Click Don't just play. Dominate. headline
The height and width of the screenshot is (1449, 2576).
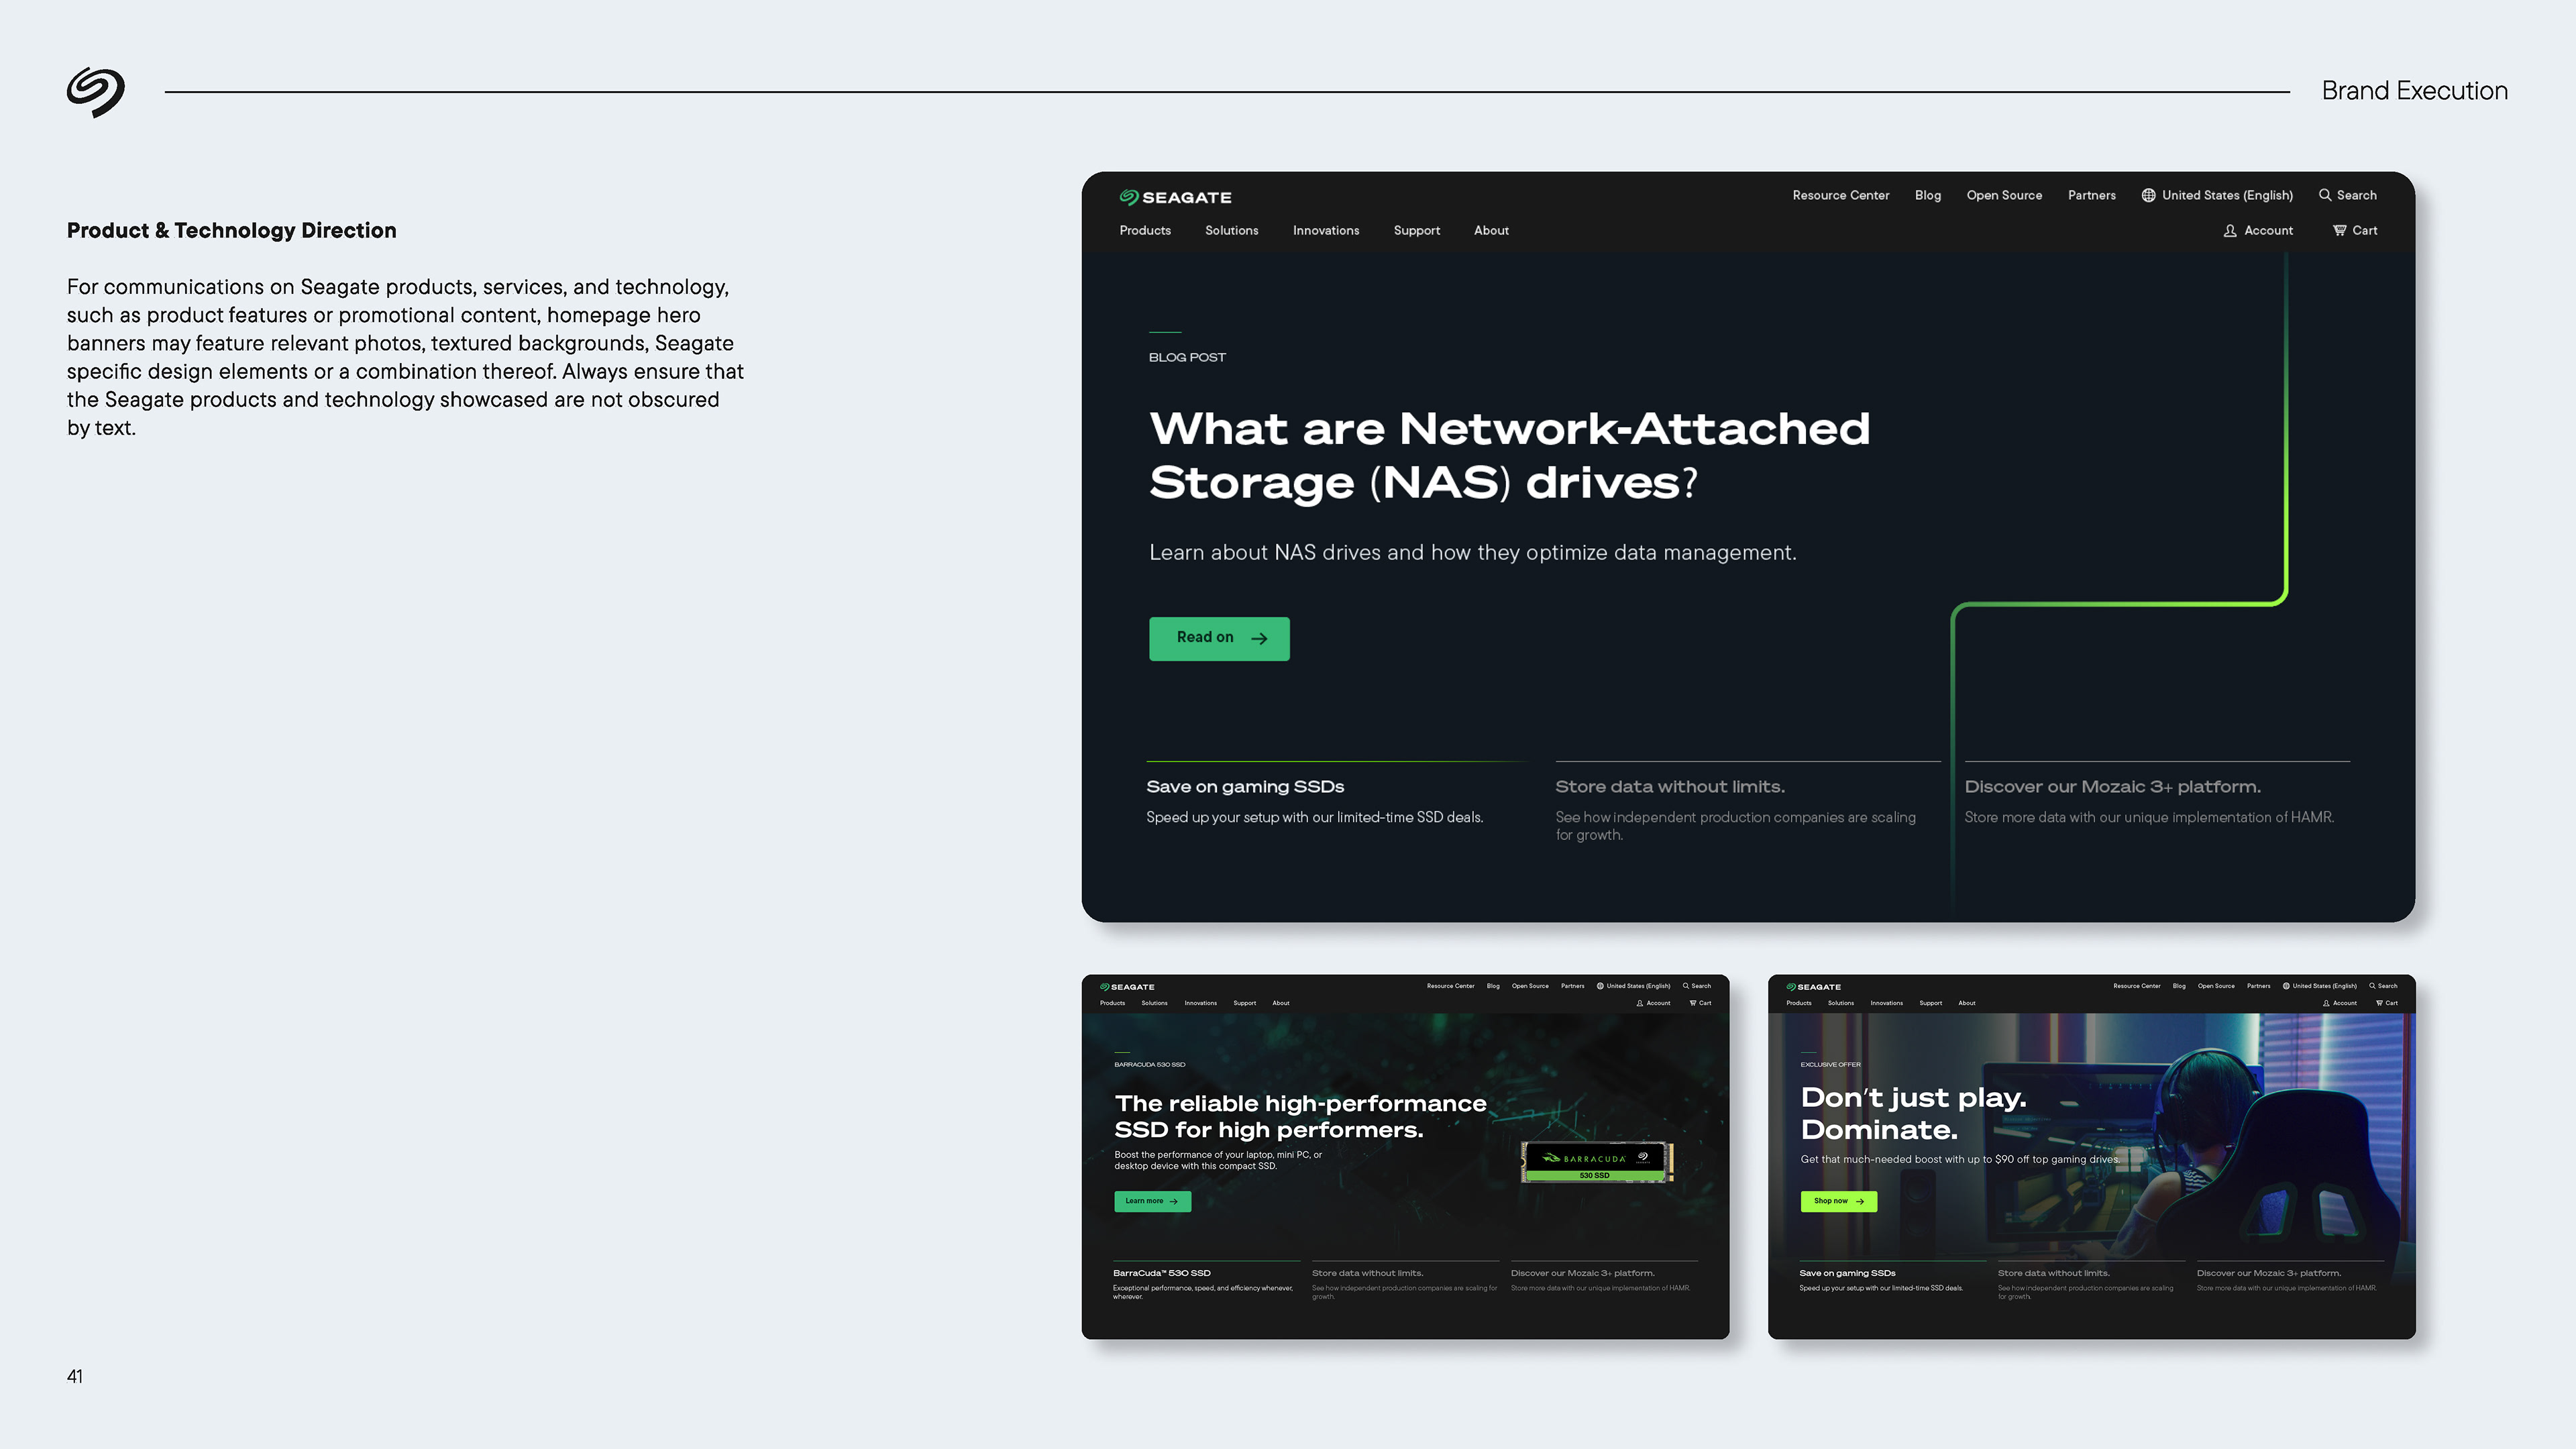coord(1914,1113)
